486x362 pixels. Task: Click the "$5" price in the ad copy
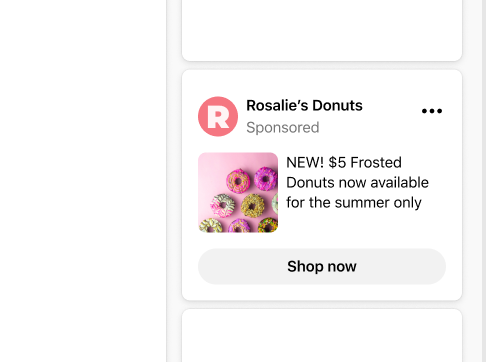[x=337, y=163]
